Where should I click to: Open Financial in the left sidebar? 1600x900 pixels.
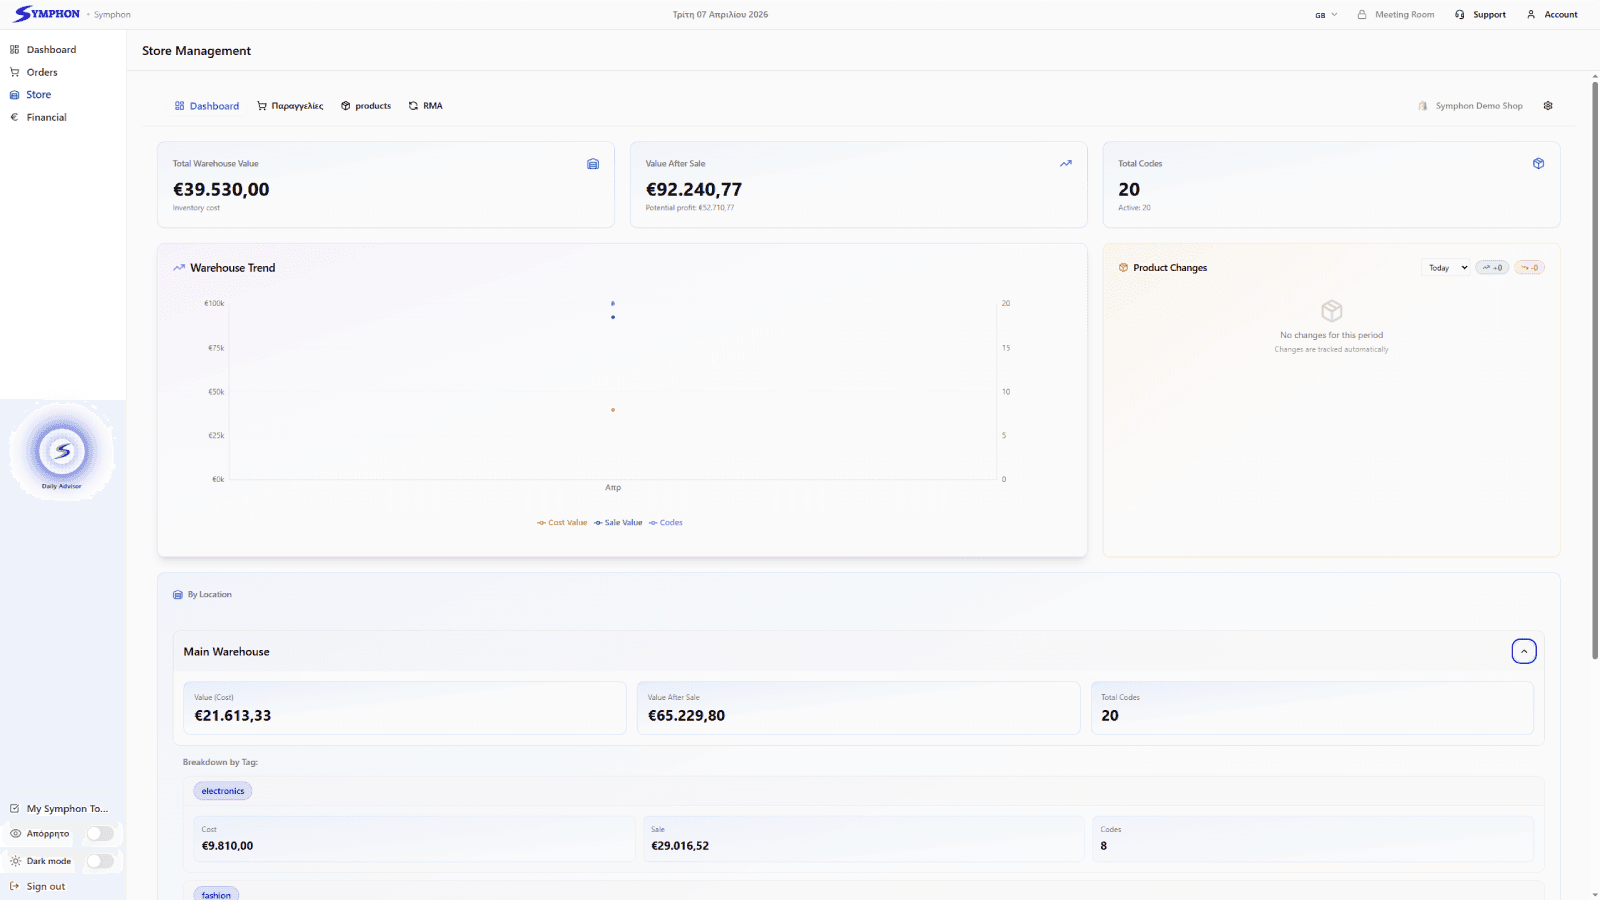(x=38, y=117)
